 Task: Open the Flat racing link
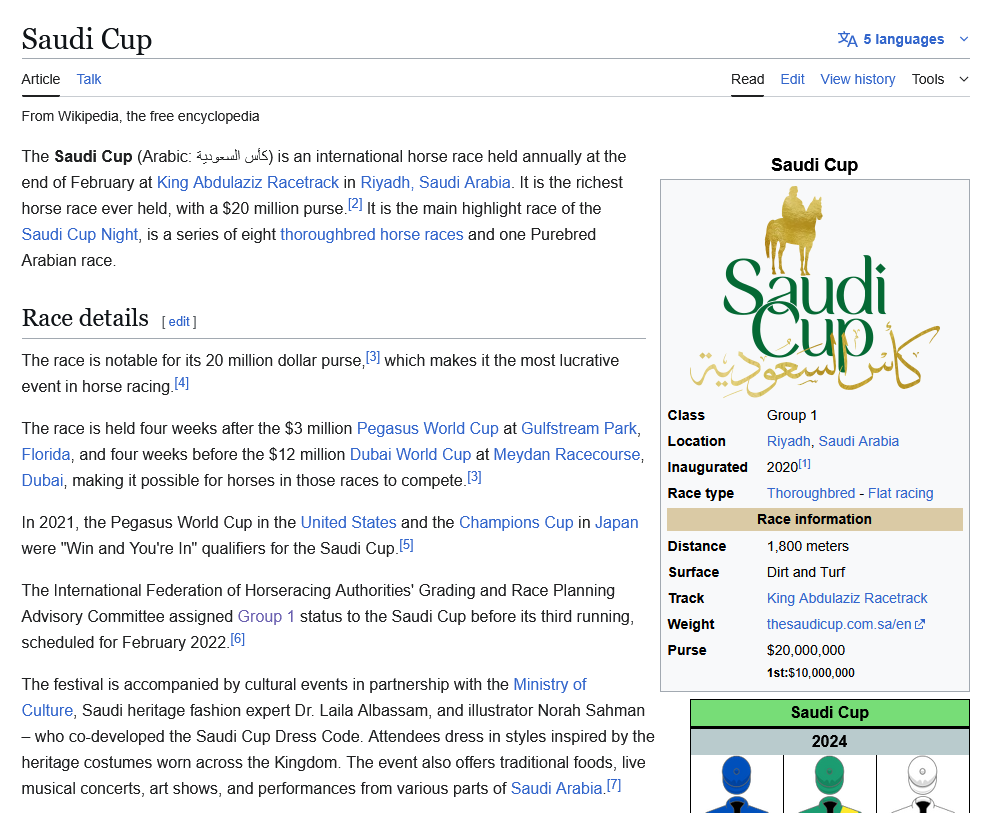coord(900,493)
